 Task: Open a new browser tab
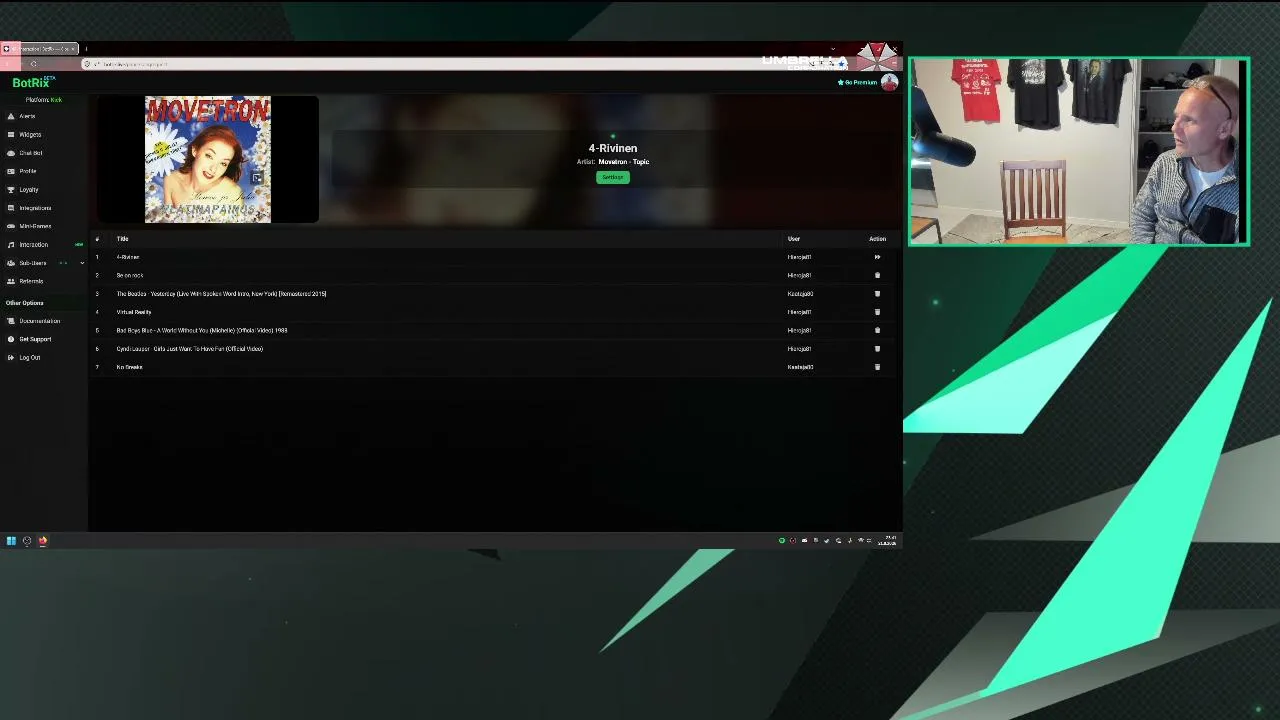coord(86,48)
